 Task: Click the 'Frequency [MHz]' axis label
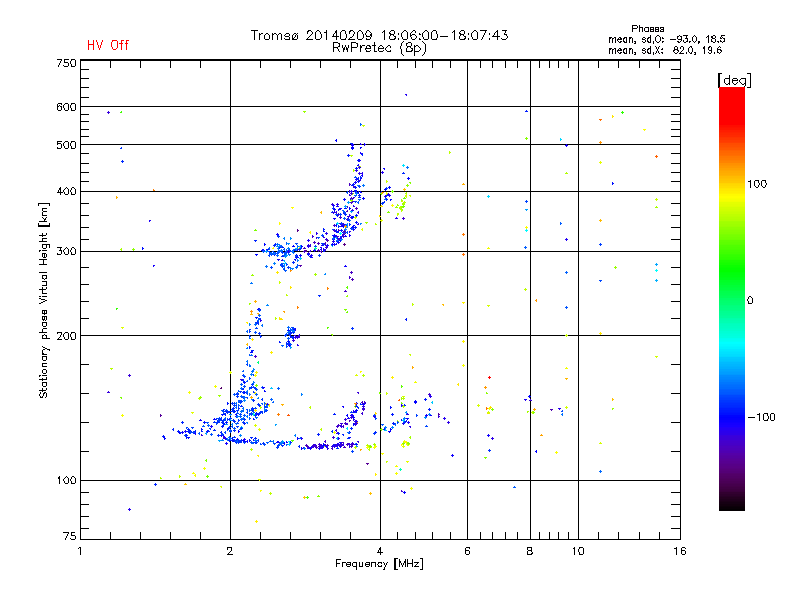coord(379,564)
